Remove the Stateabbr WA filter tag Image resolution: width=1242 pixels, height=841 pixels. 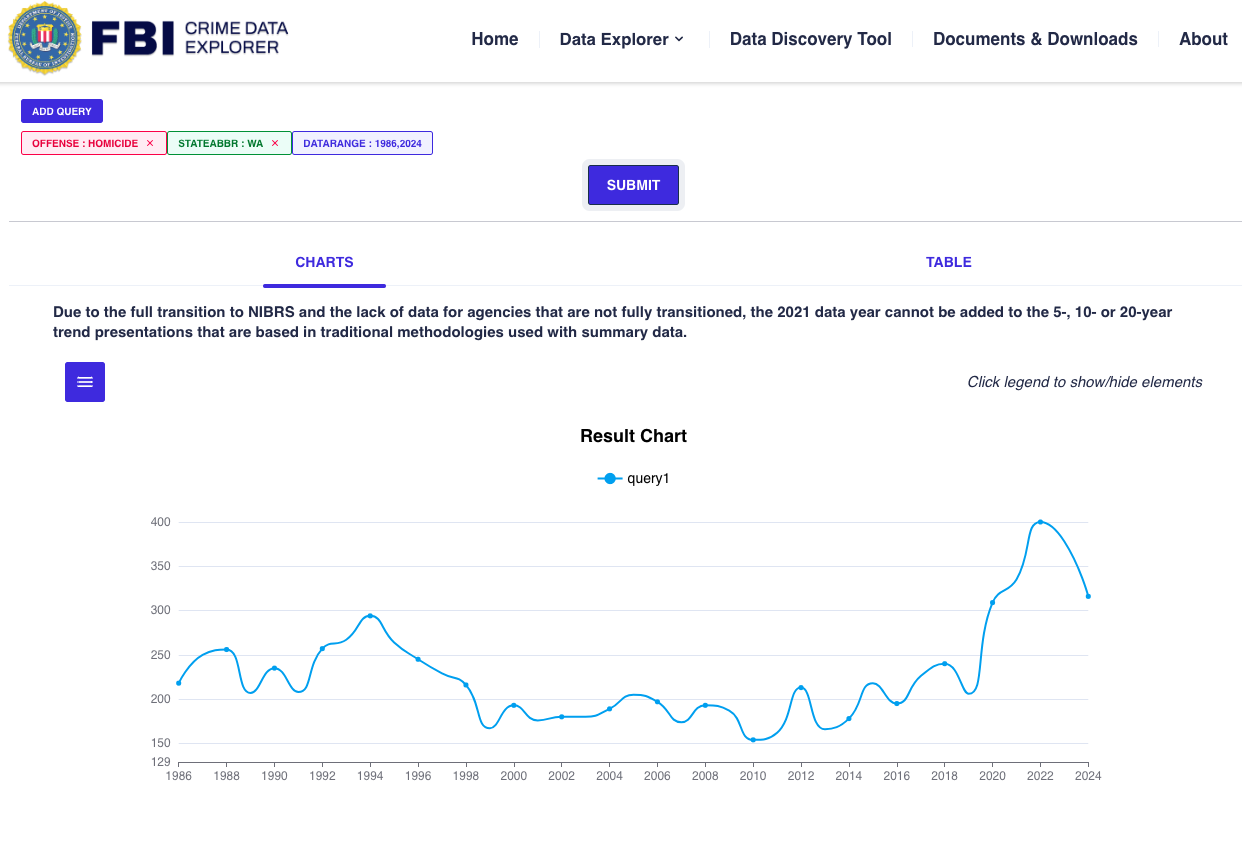pyautogui.click(x=275, y=143)
